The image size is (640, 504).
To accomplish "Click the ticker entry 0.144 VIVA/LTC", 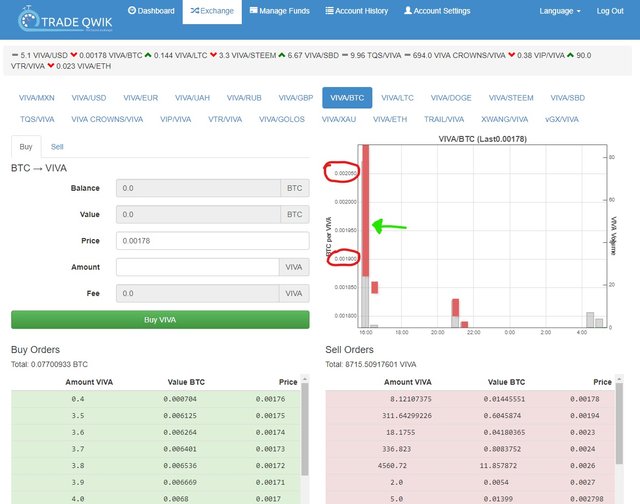I will tap(176, 56).
